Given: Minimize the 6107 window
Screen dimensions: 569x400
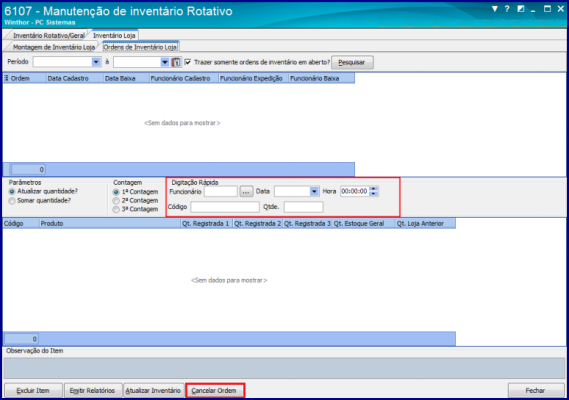Looking at the screenshot, I should coord(533,10).
